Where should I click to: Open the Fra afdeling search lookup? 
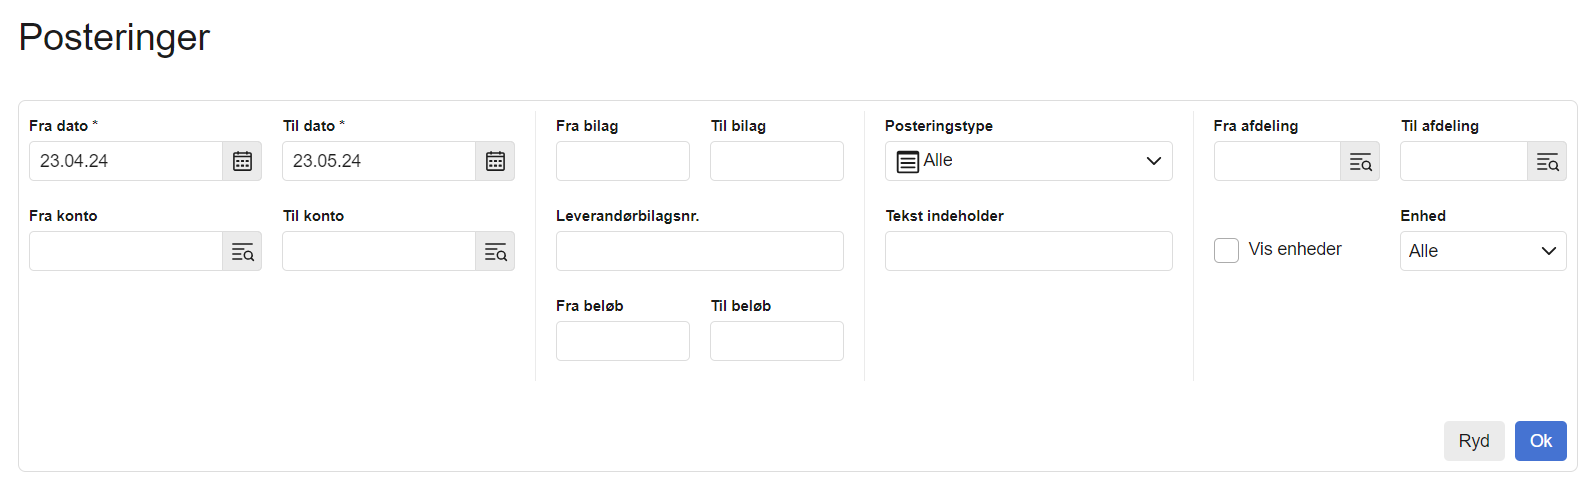1360,162
